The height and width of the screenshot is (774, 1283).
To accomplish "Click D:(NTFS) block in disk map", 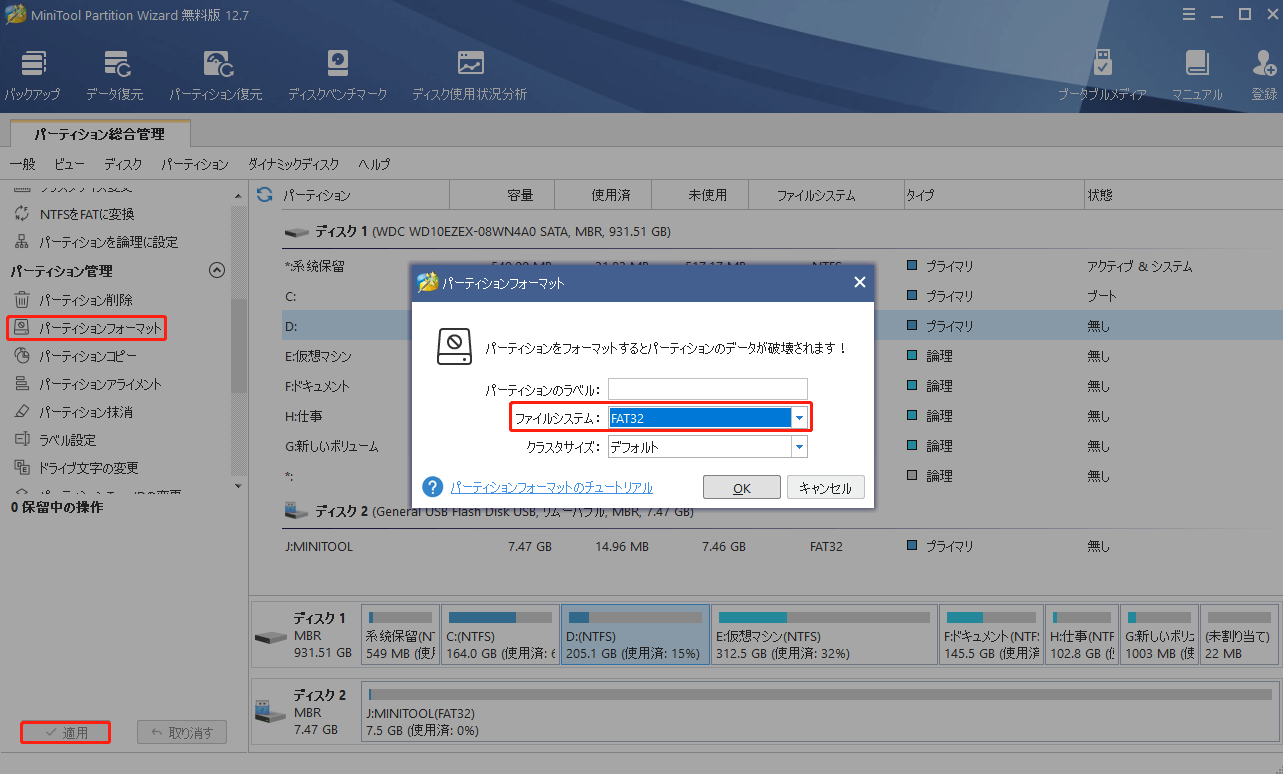I will click(635, 634).
